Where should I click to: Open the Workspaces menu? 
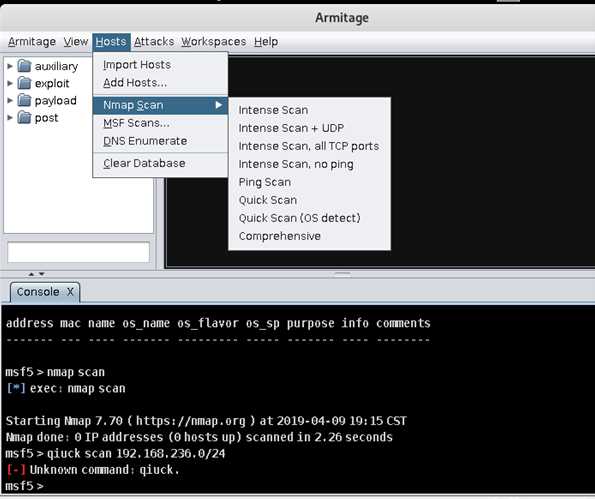[214, 42]
